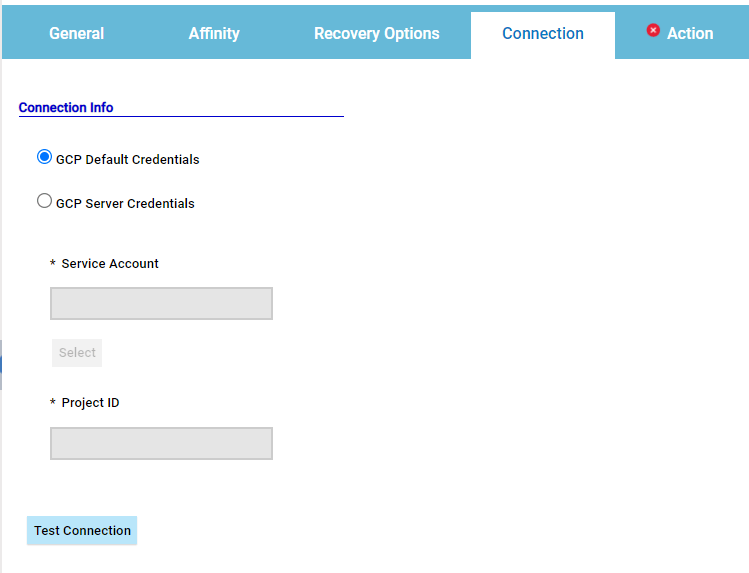This screenshot has width=749, height=573.
Task: Click the red error icon on Action tab
Action: [653, 31]
